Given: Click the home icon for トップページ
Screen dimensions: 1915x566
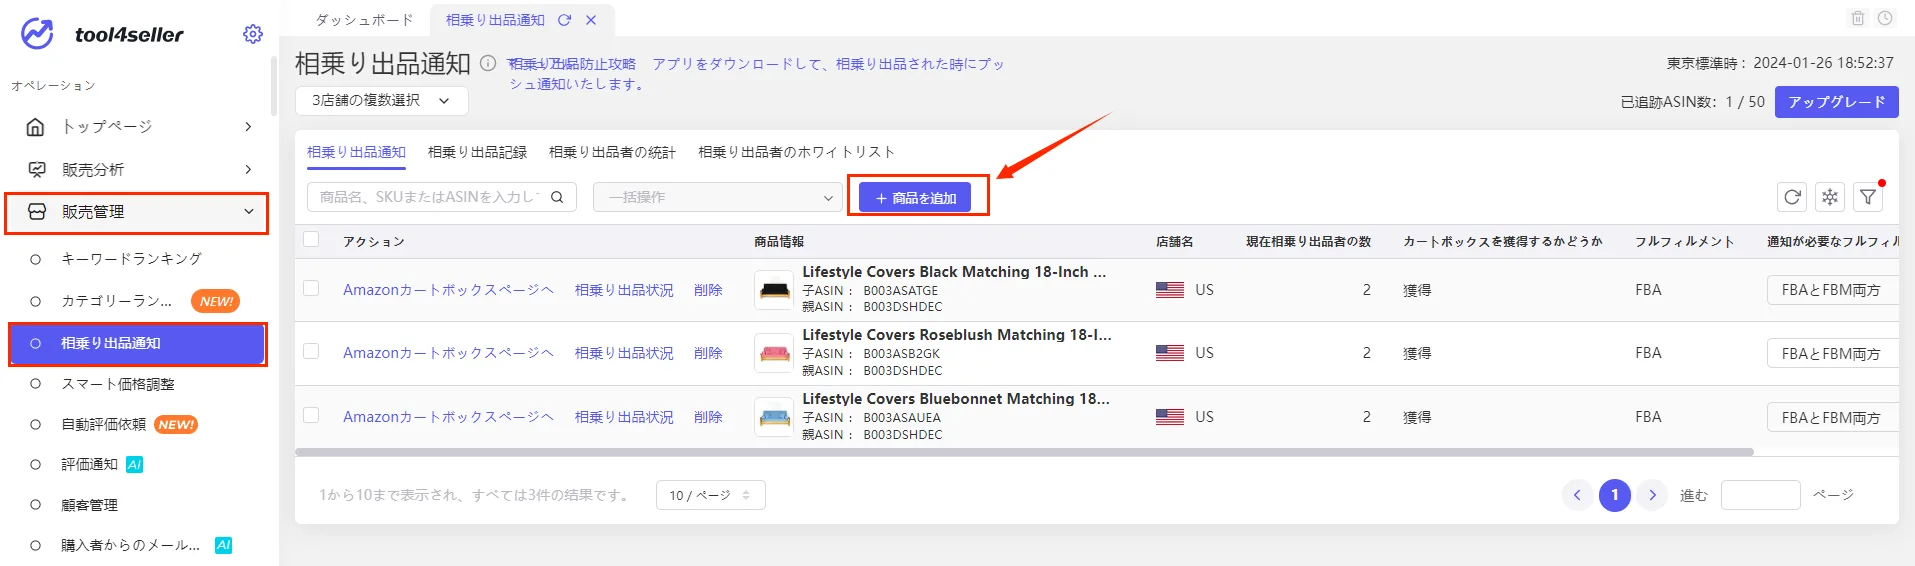Looking at the screenshot, I should [36, 127].
